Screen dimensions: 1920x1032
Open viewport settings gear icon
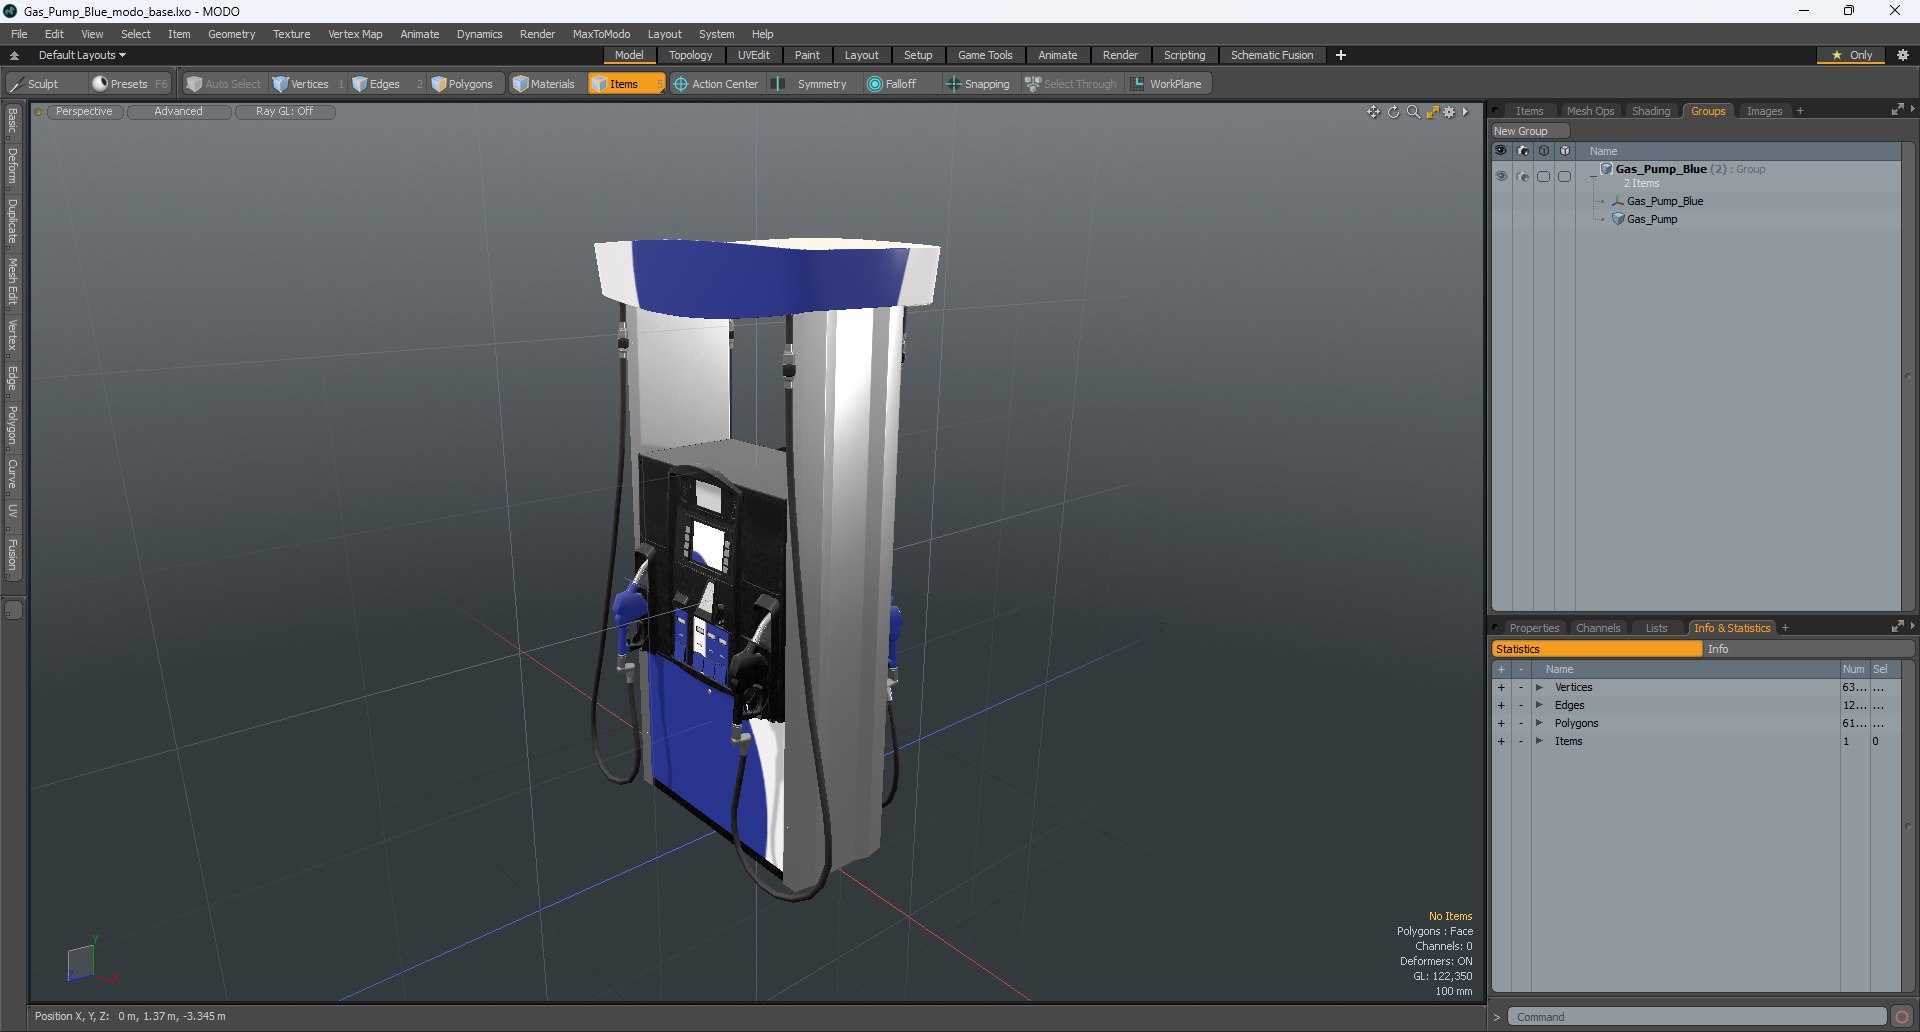tap(1449, 112)
